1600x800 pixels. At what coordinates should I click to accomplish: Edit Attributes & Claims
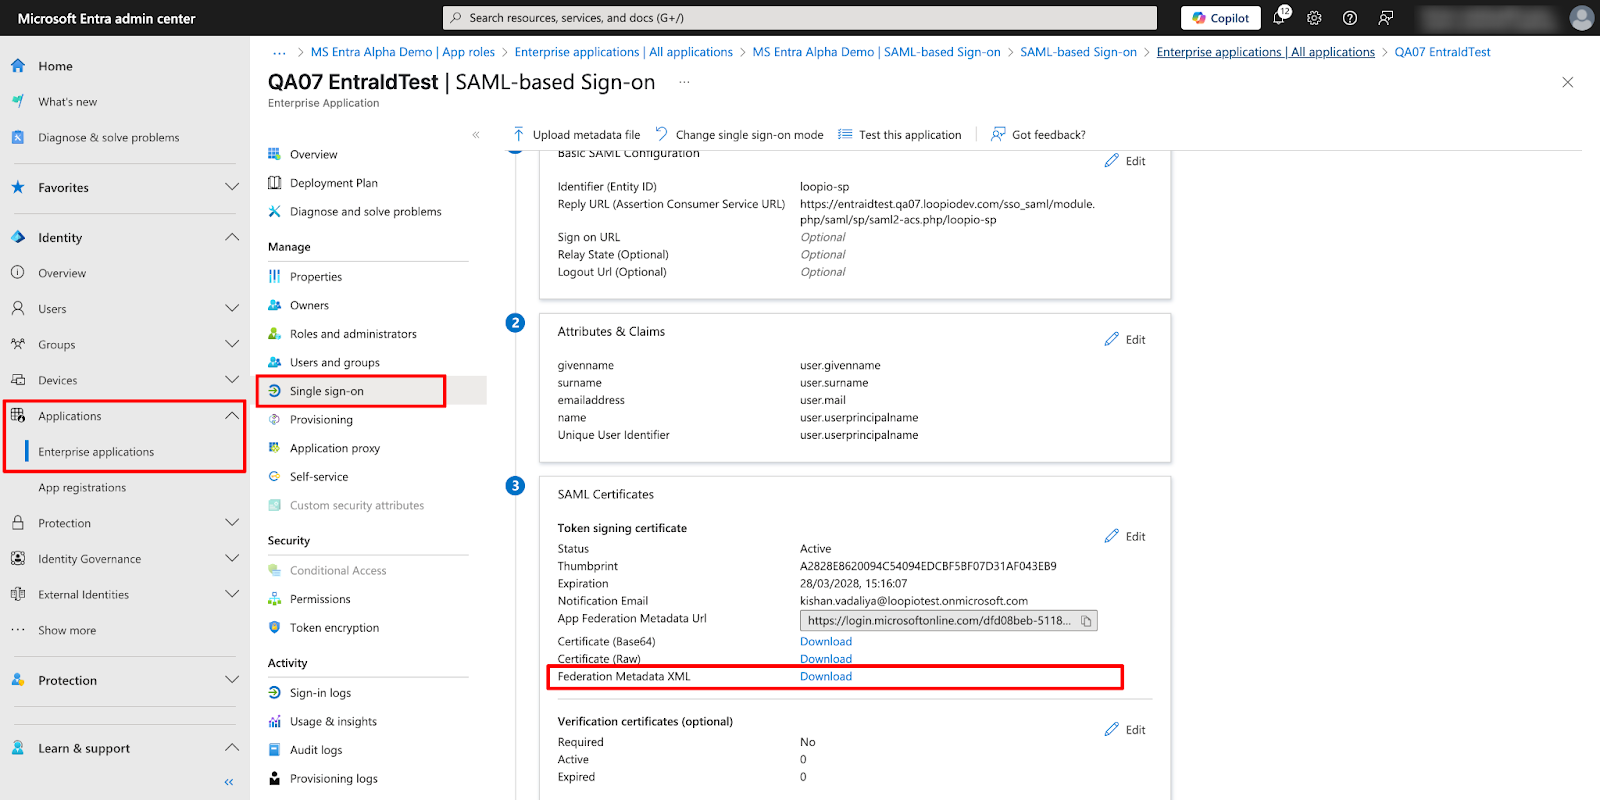pos(1125,340)
